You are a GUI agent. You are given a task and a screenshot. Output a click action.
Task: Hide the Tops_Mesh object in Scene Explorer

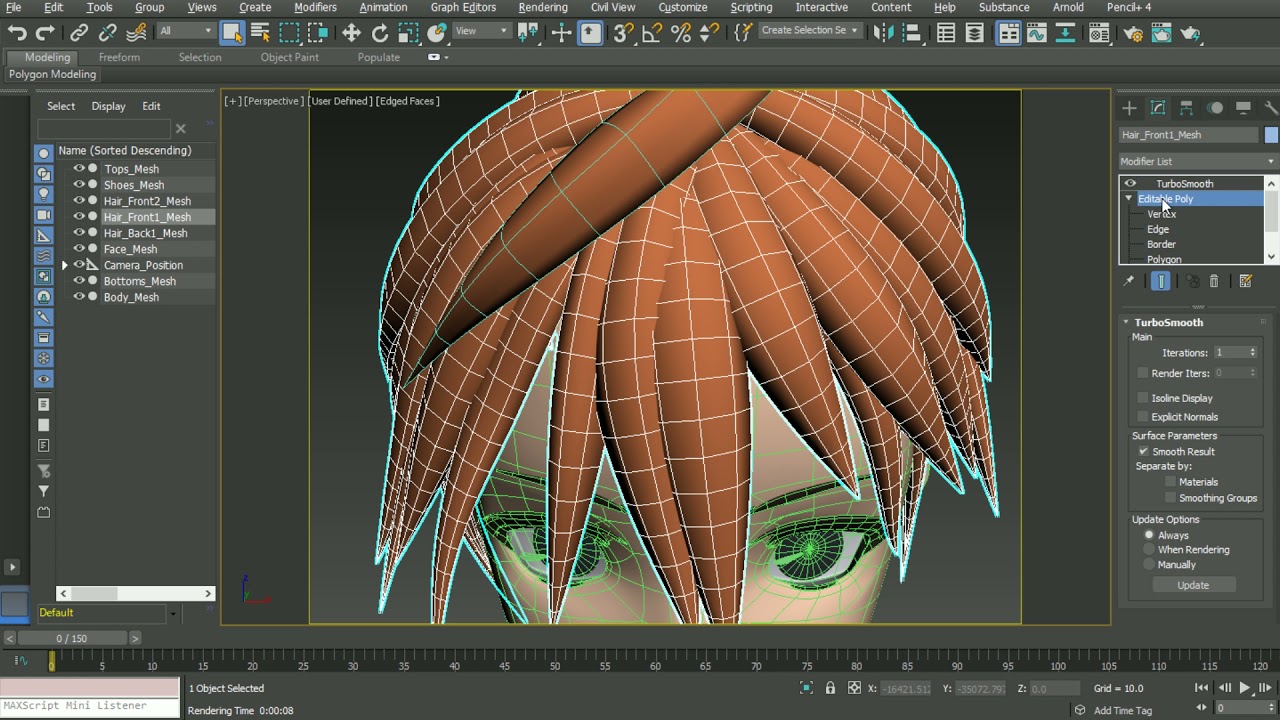pyautogui.click(x=79, y=169)
